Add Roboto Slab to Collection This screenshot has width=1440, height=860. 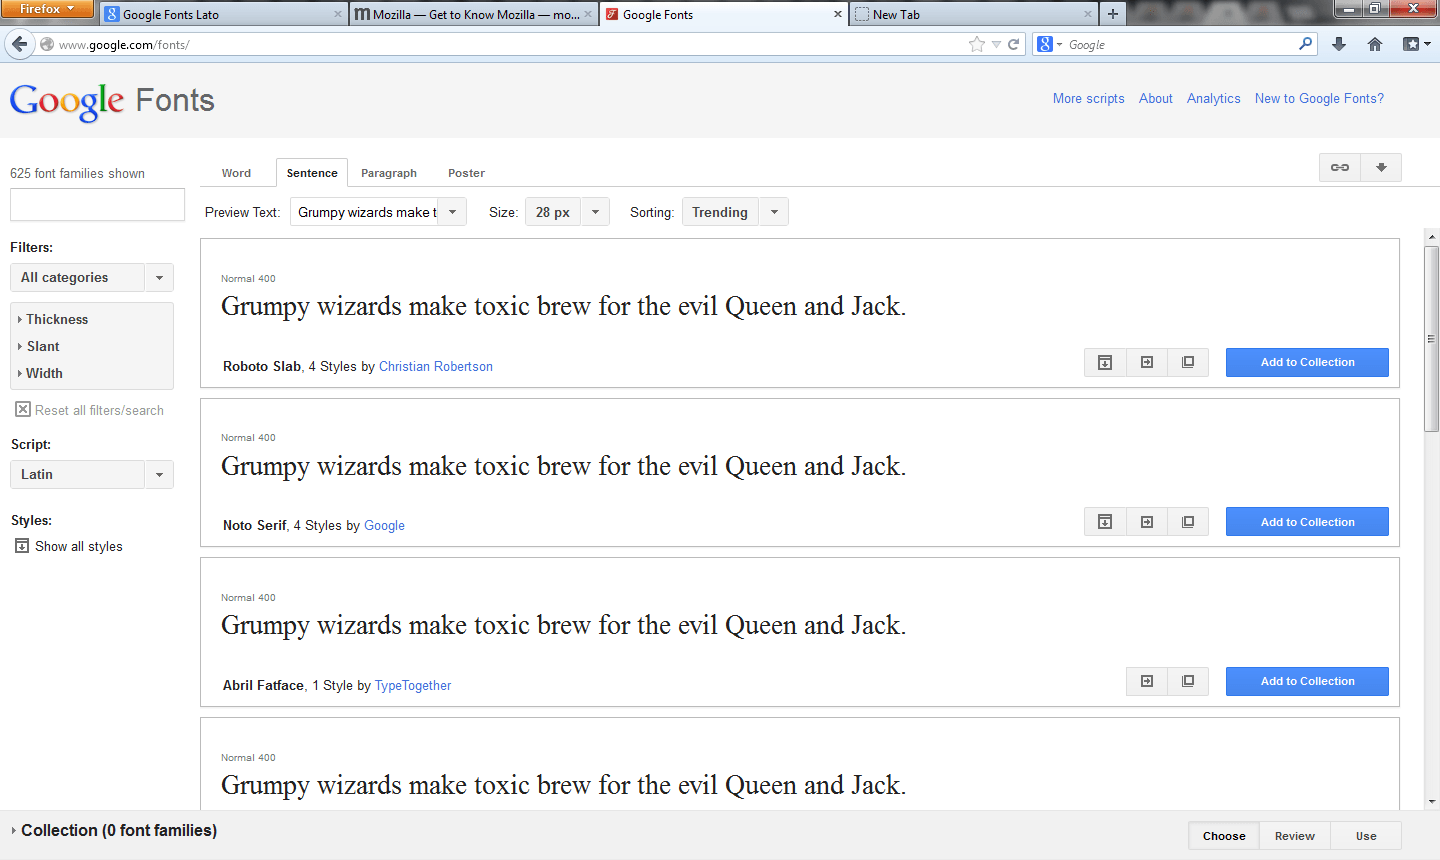(x=1307, y=362)
